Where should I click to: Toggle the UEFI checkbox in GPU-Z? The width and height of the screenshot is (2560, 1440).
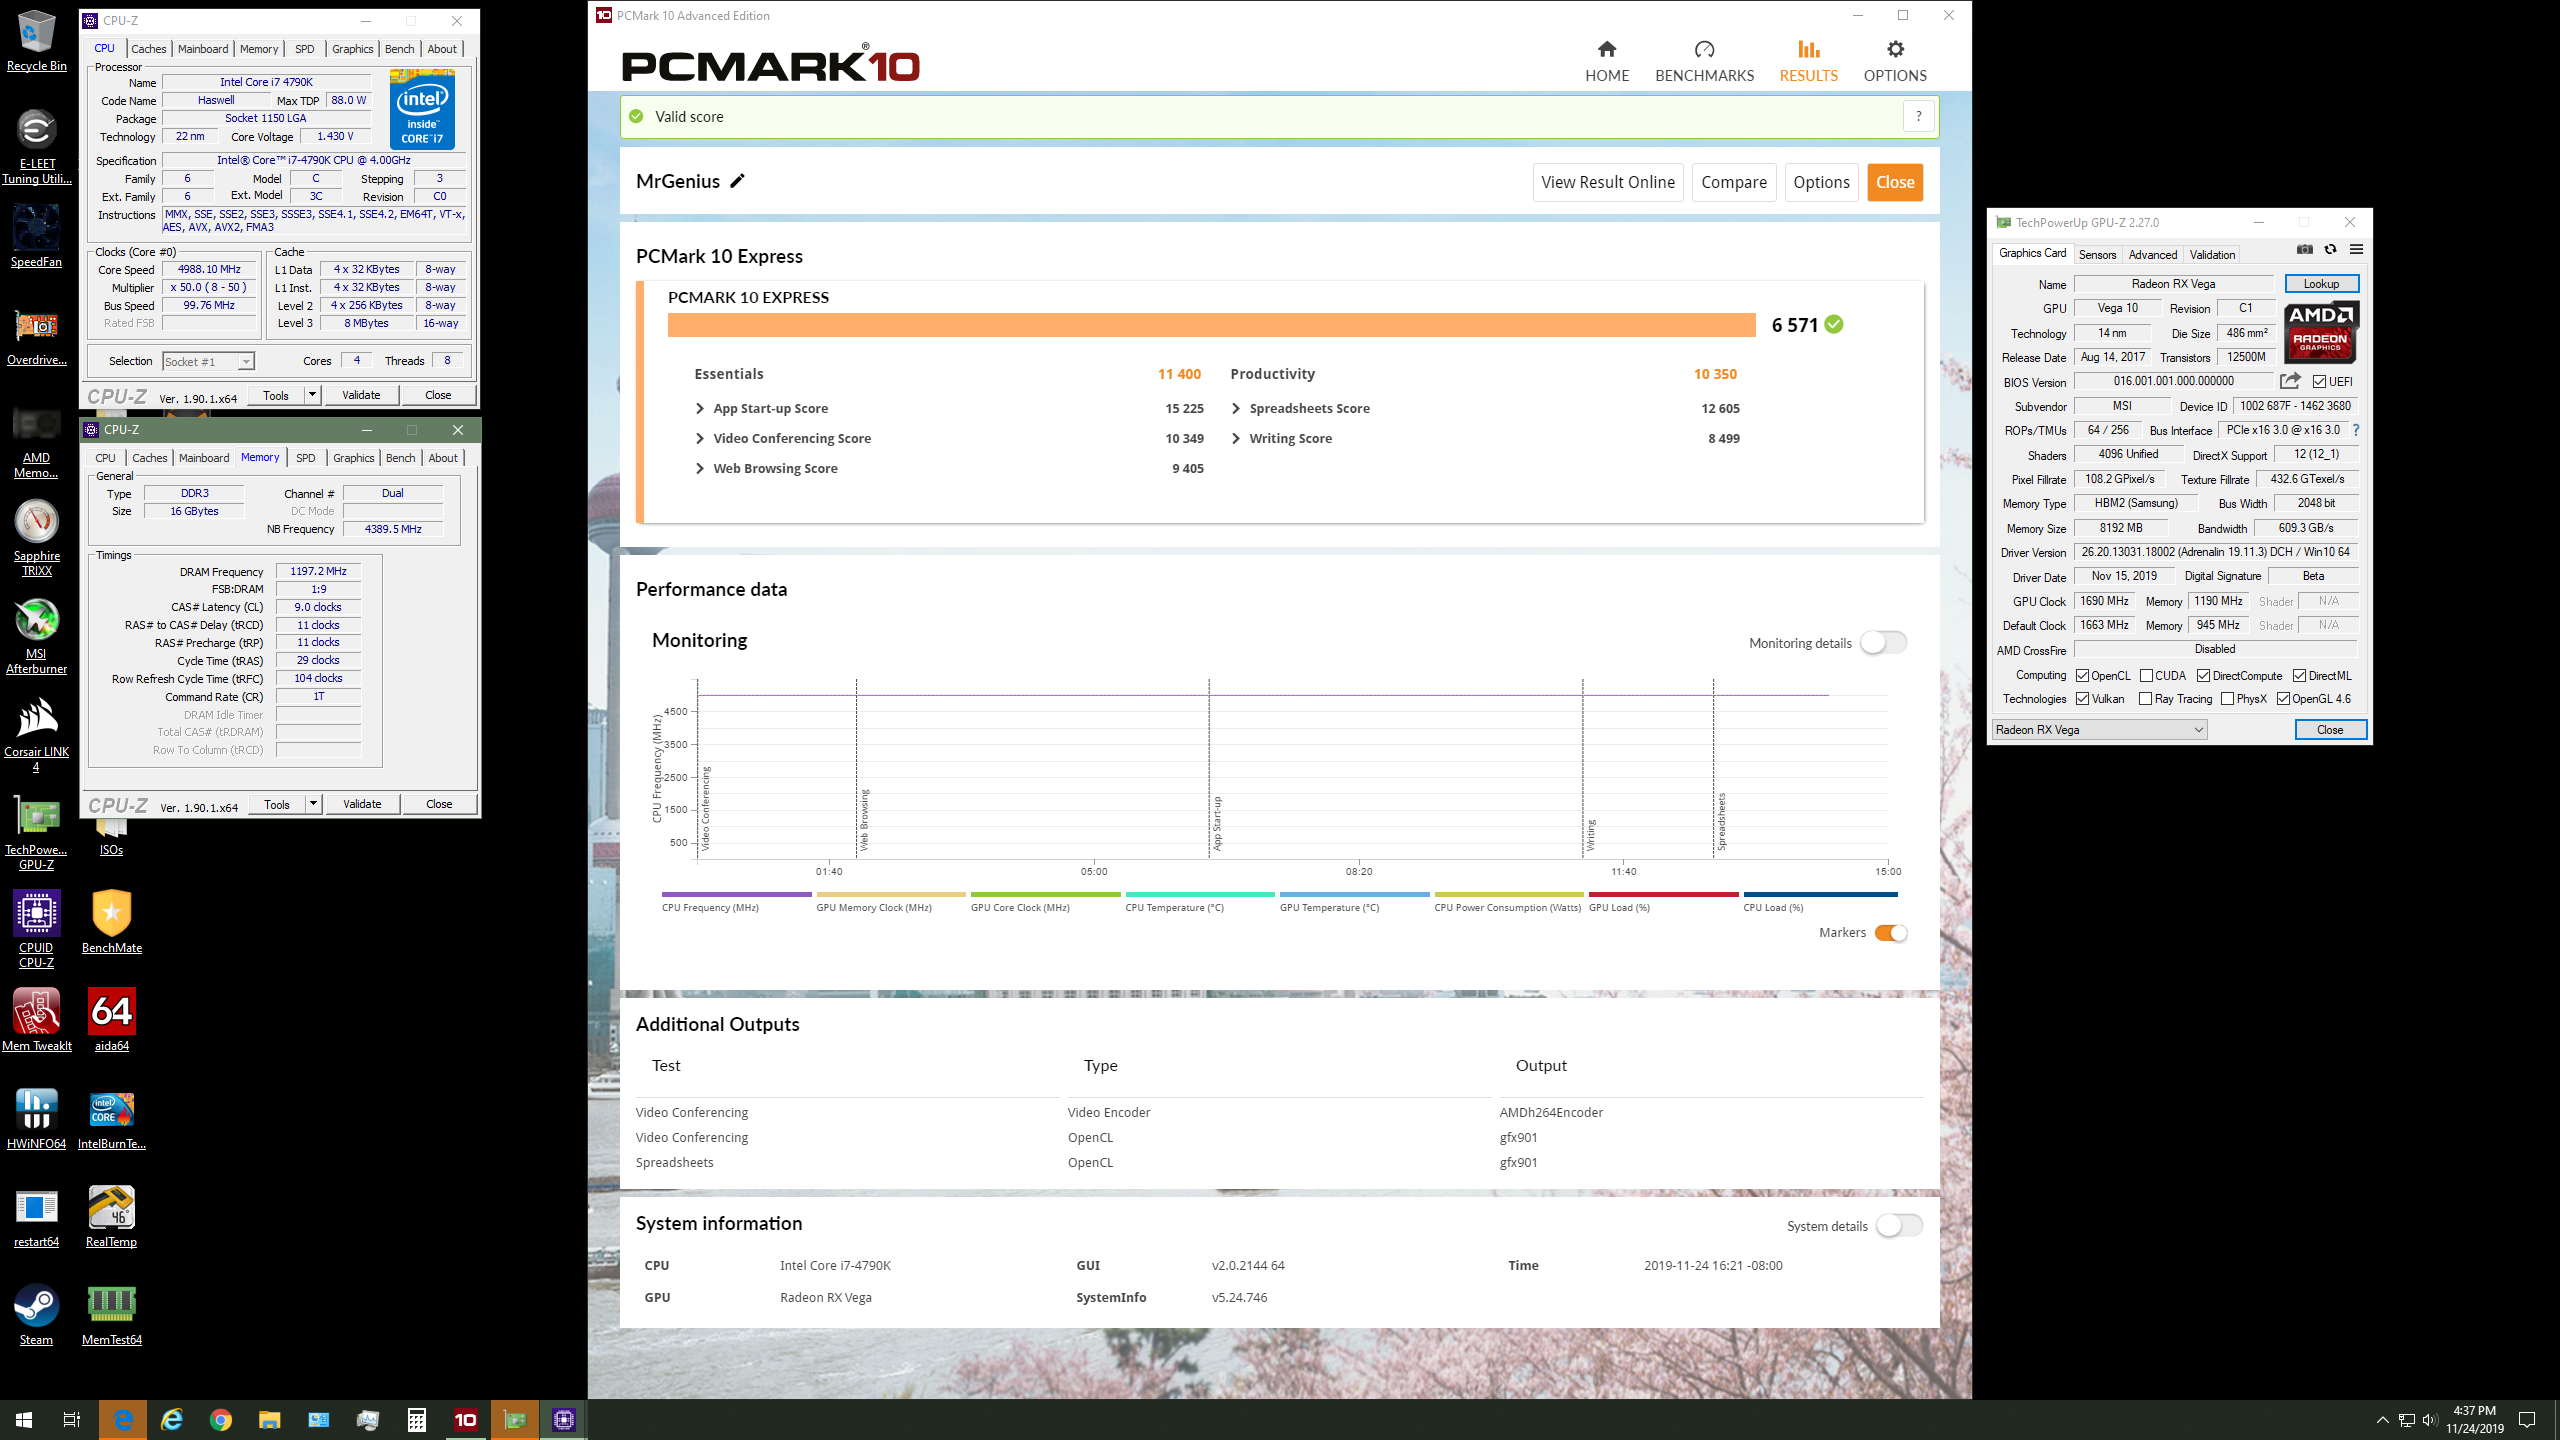pos(2319,382)
